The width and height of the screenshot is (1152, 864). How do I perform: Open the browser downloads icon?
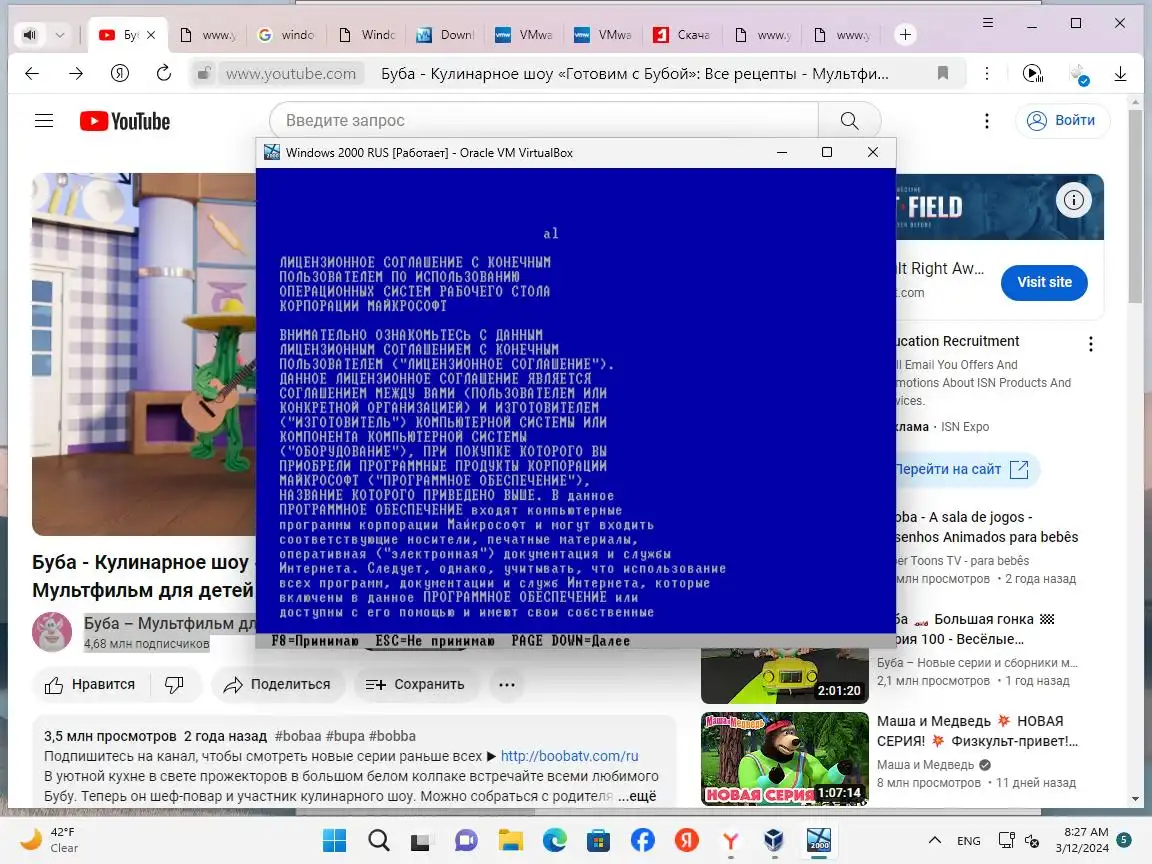(1120, 73)
